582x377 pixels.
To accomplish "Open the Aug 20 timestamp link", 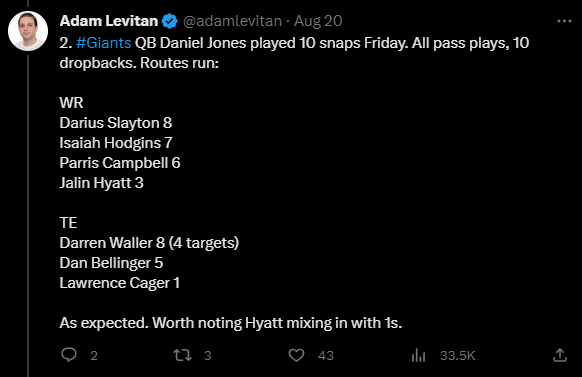I will pyautogui.click(x=318, y=21).
